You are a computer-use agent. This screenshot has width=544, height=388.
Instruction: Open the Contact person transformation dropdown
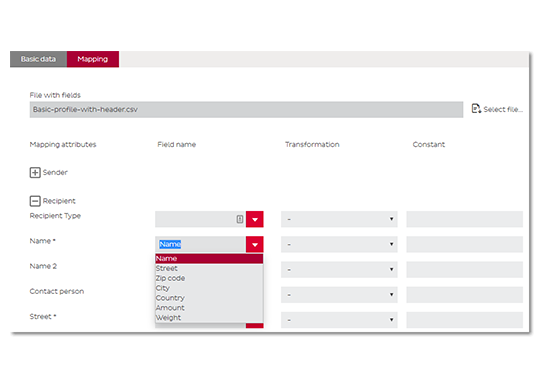(339, 295)
